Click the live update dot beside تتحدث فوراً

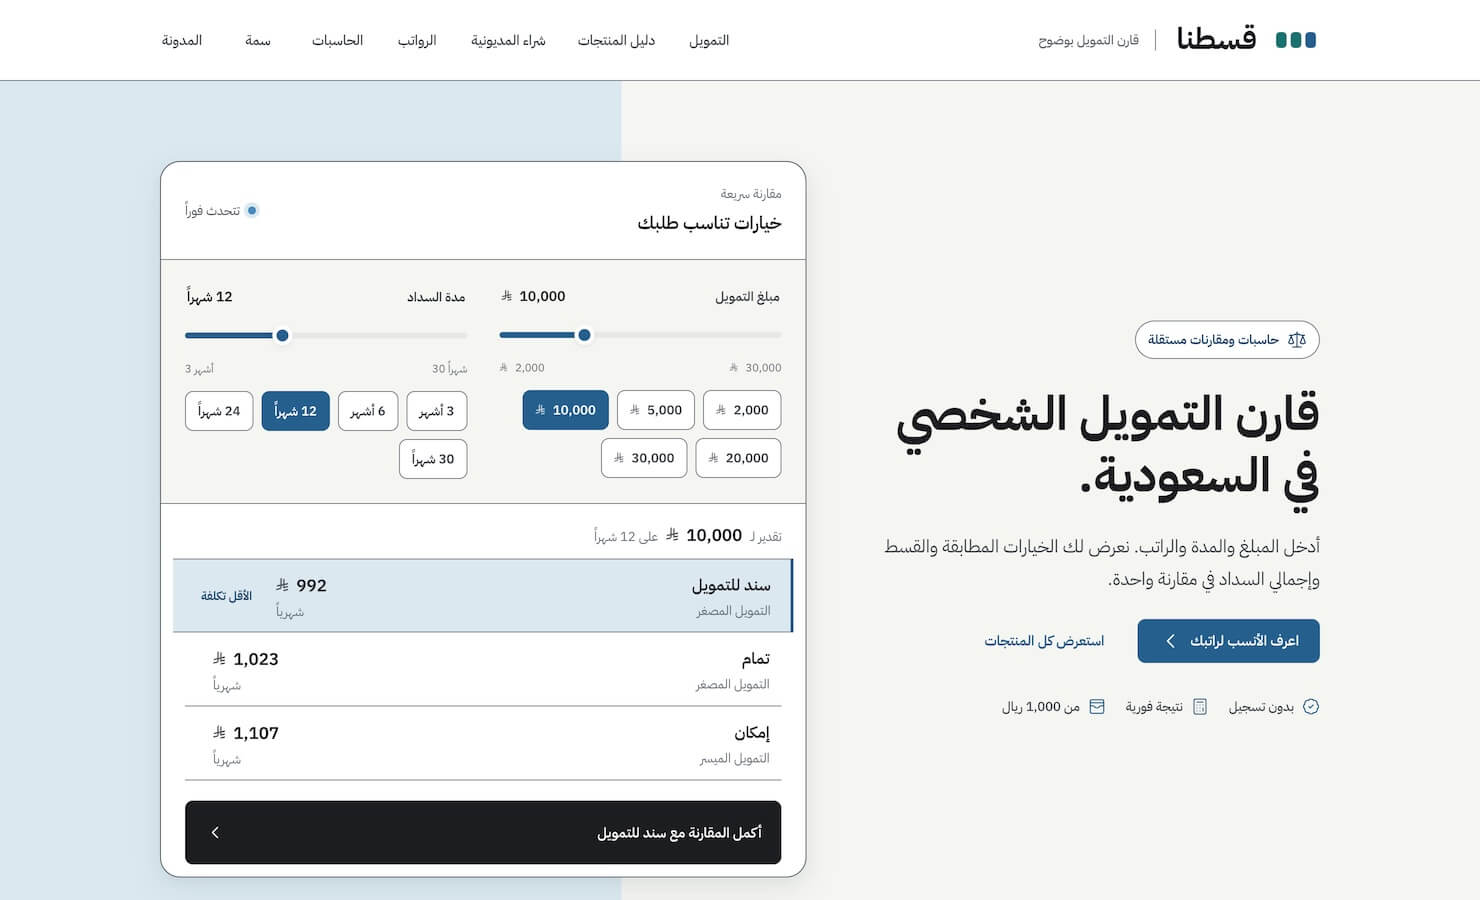point(252,210)
